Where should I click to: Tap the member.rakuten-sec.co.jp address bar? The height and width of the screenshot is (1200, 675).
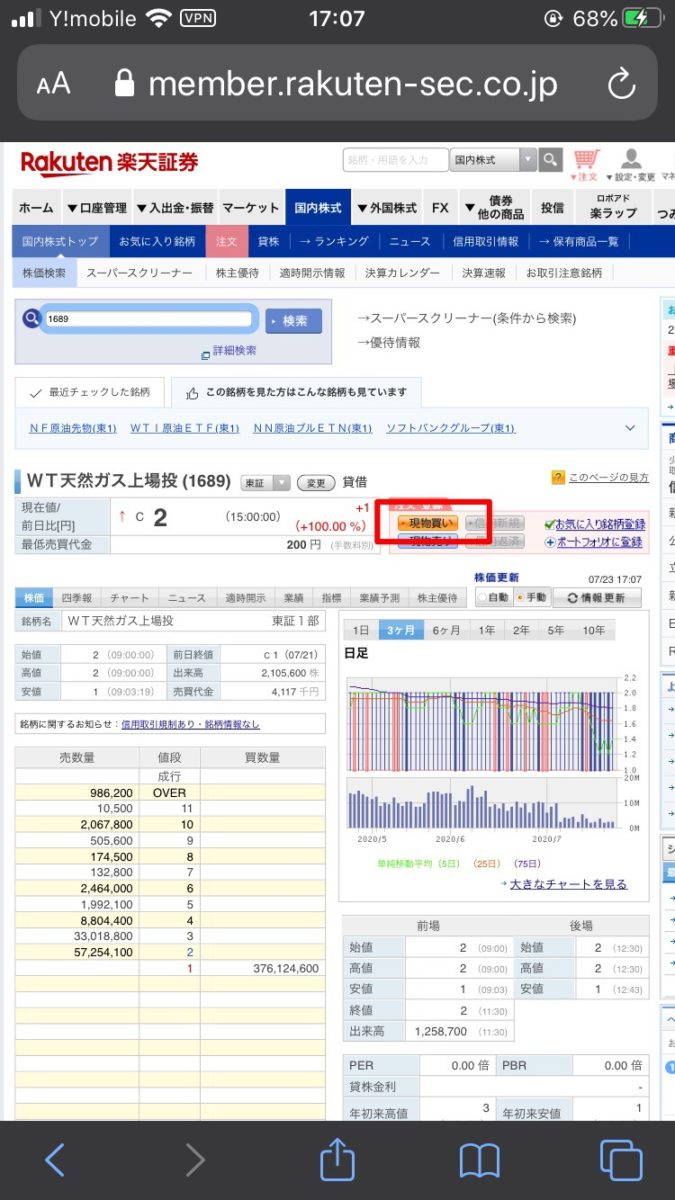tap(337, 84)
